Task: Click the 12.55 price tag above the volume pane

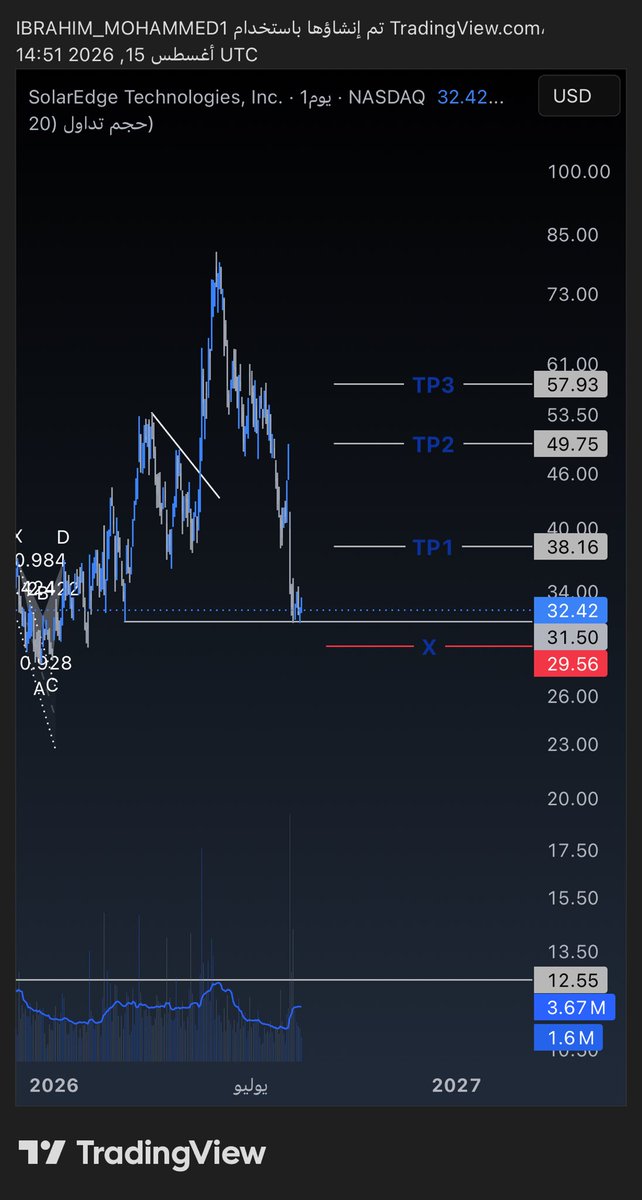Action: (571, 980)
